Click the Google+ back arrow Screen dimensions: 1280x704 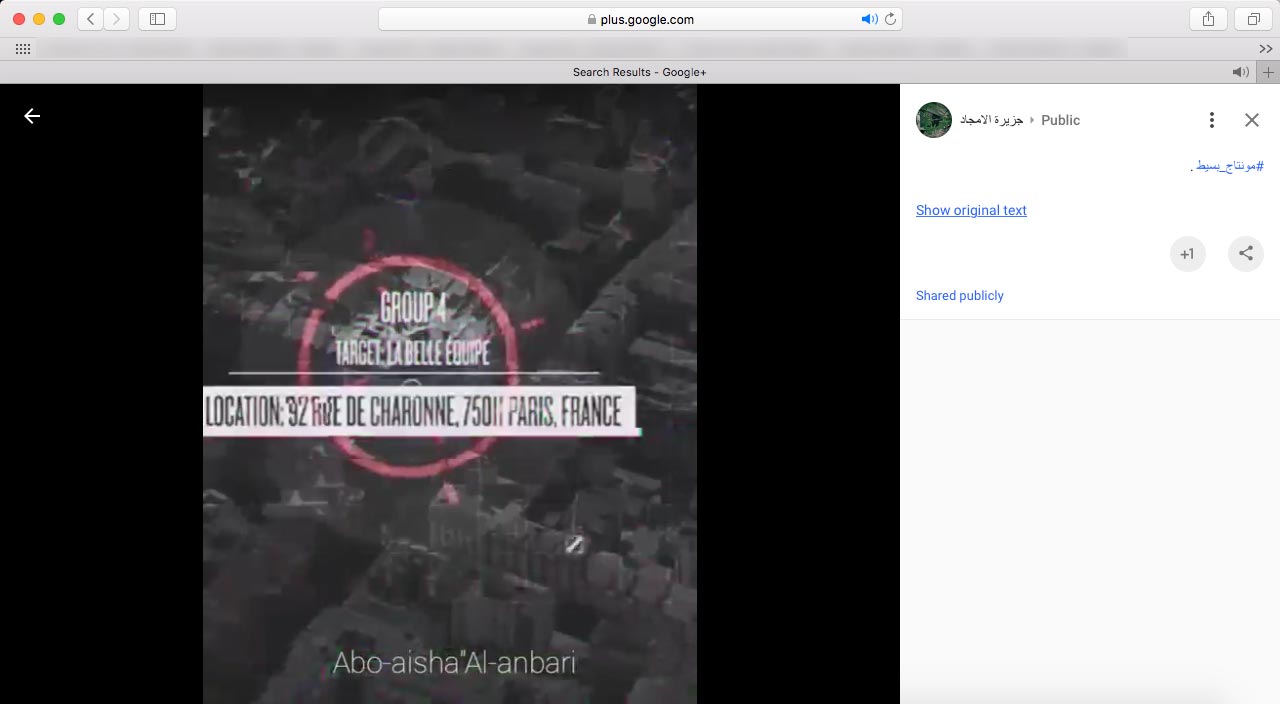32,116
